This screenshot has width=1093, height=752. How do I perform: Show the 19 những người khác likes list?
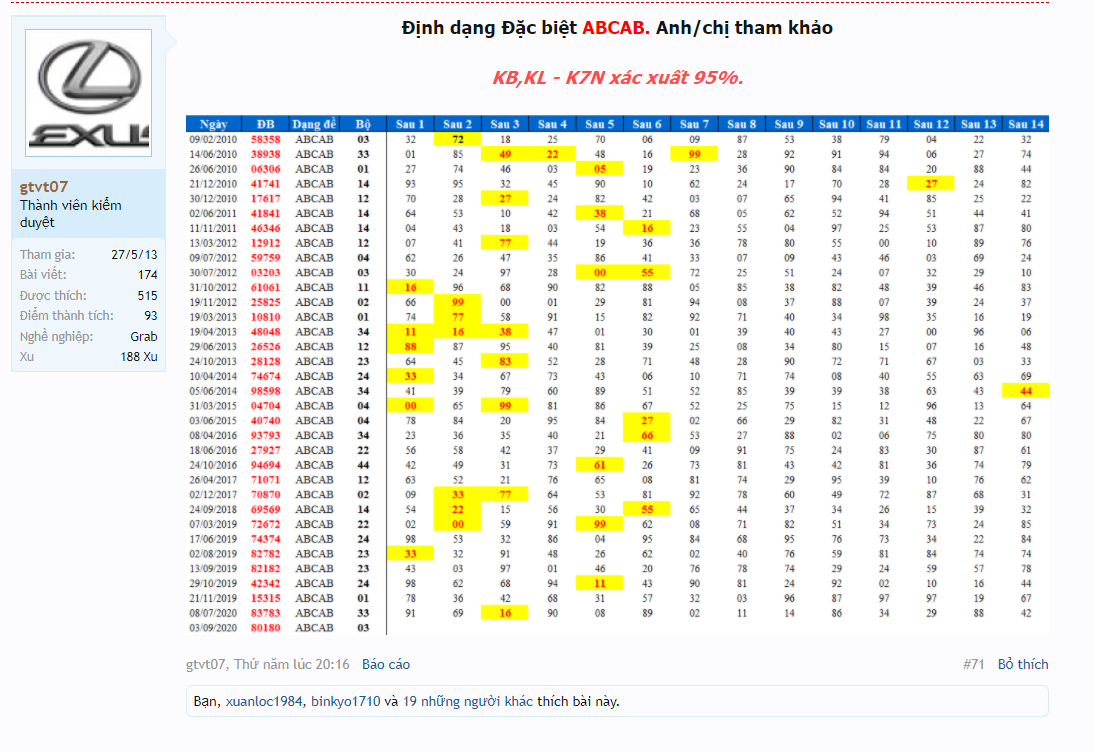point(467,701)
